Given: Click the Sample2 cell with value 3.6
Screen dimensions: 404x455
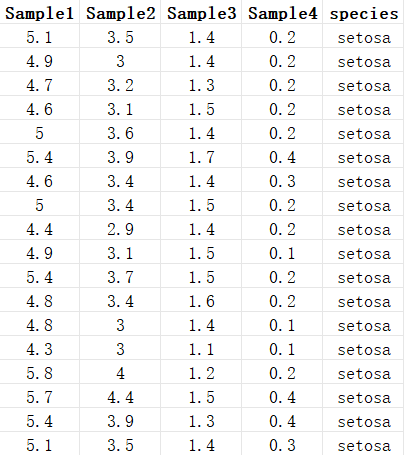Looking at the screenshot, I should [x=120, y=132].
